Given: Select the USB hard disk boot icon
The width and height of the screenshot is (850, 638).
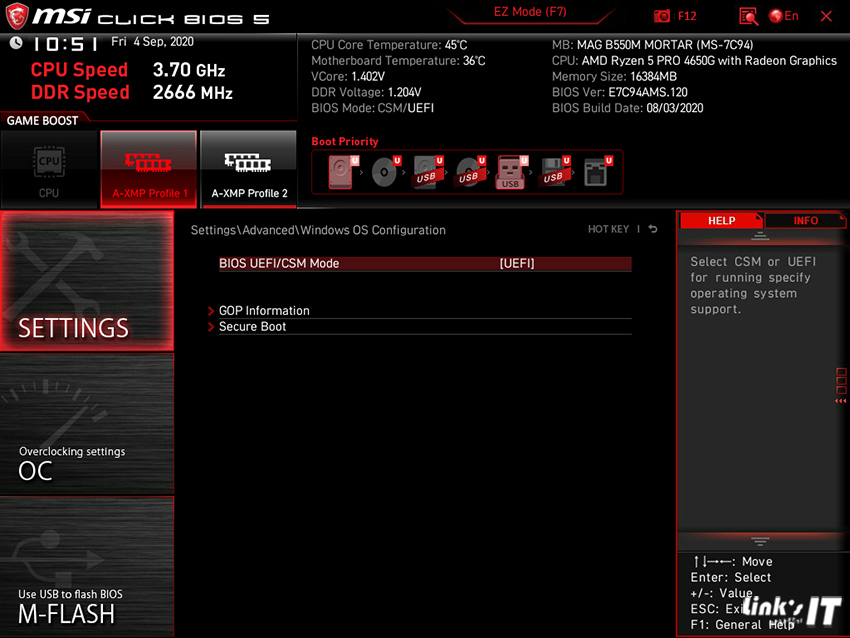Looking at the screenshot, I should pyautogui.click(x=427, y=172).
